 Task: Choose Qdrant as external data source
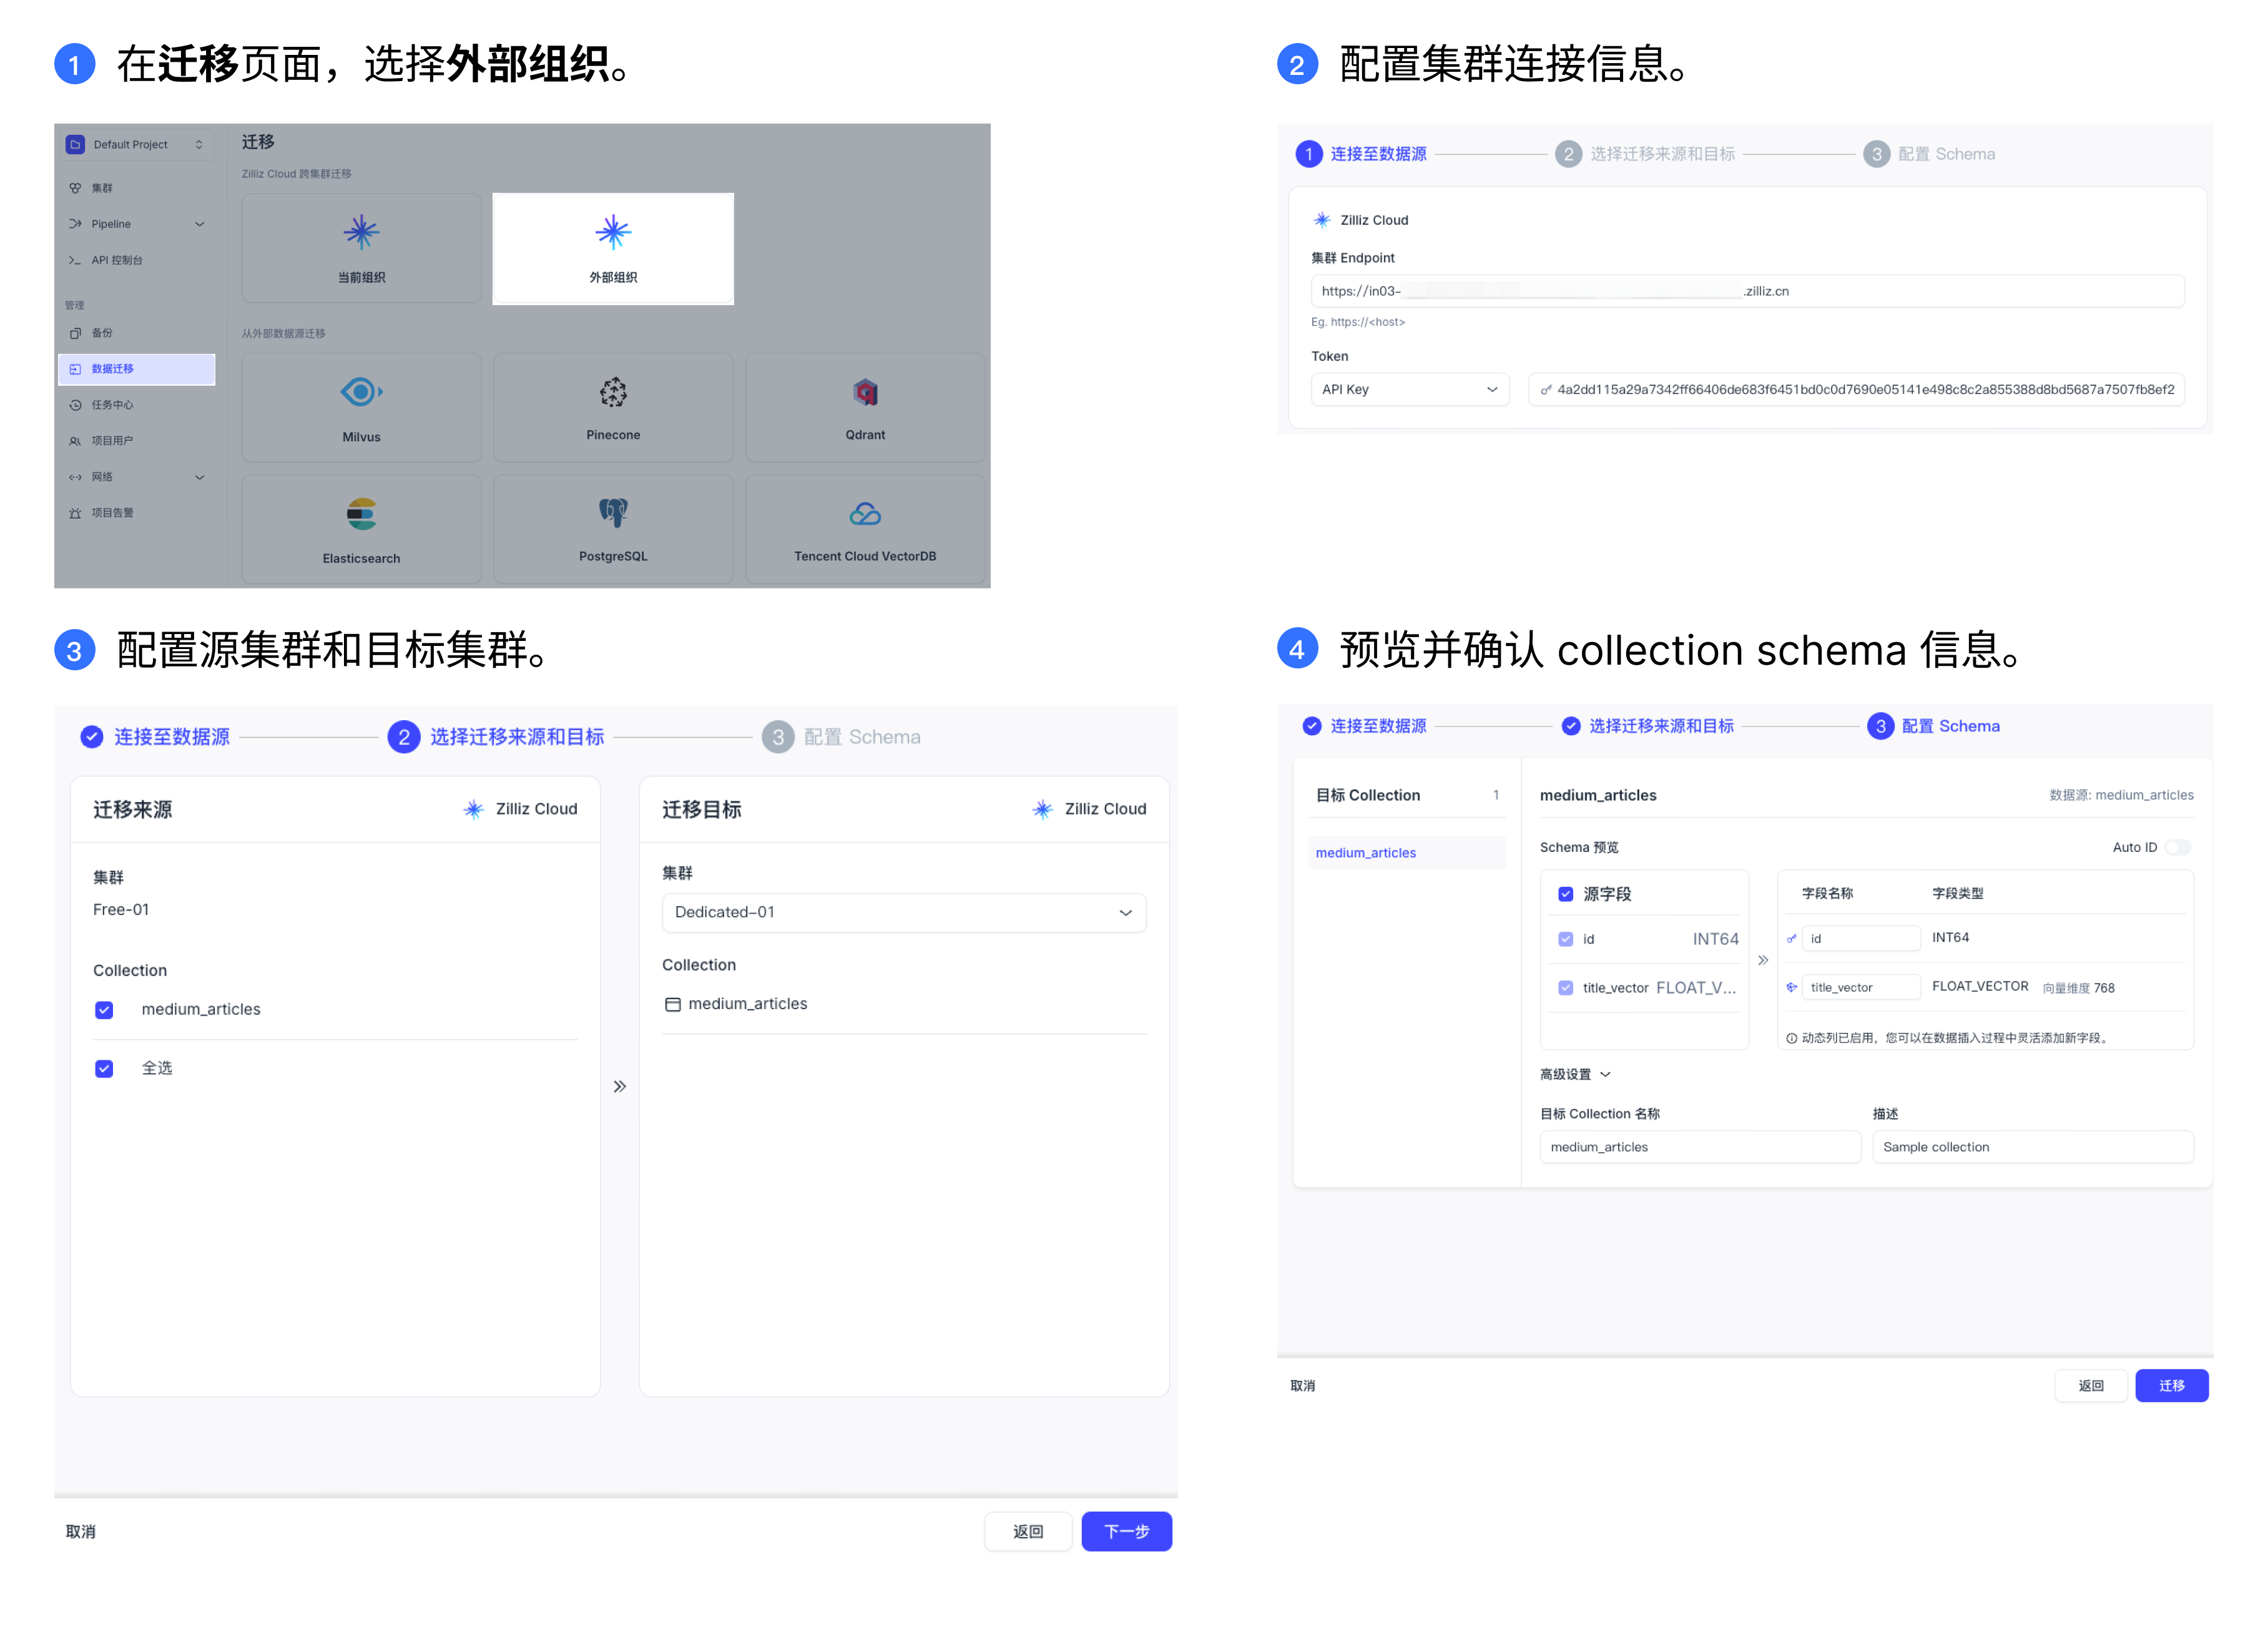[865, 408]
